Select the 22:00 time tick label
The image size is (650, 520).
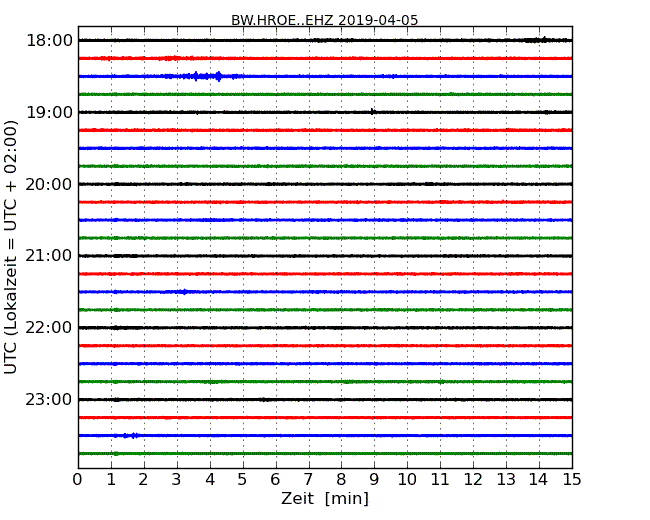[49, 328]
